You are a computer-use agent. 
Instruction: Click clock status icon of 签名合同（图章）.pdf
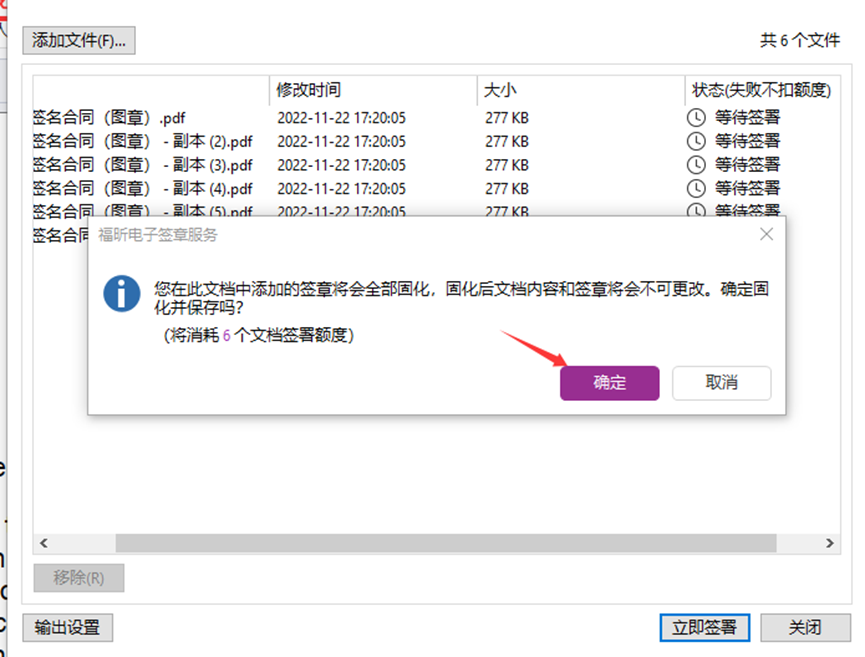click(696, 118)
